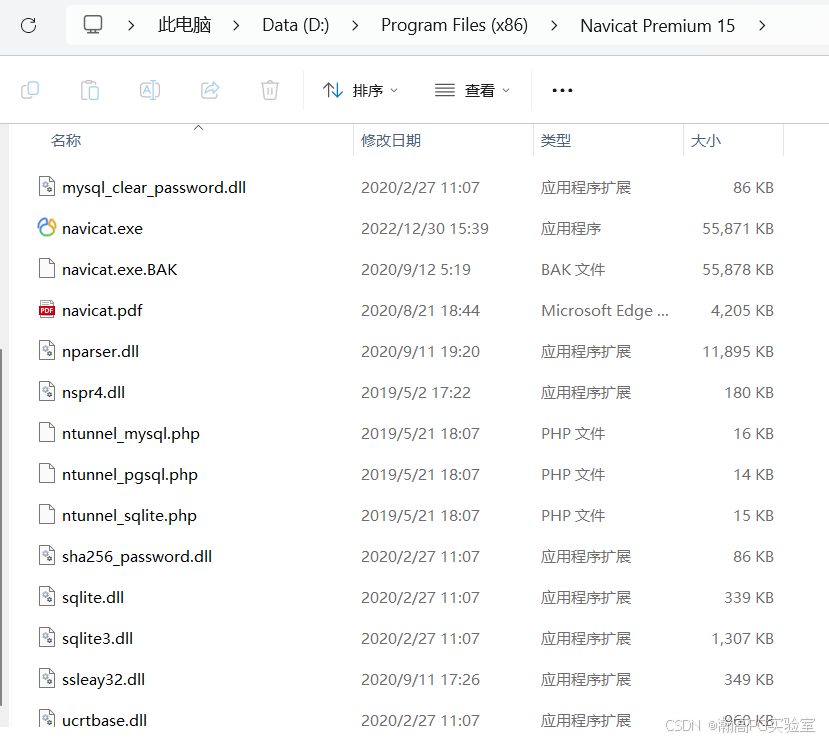The image size is (829, 741).
Task: Select the file name ntunnel_pgsql.php
Action: pos(130,475)
